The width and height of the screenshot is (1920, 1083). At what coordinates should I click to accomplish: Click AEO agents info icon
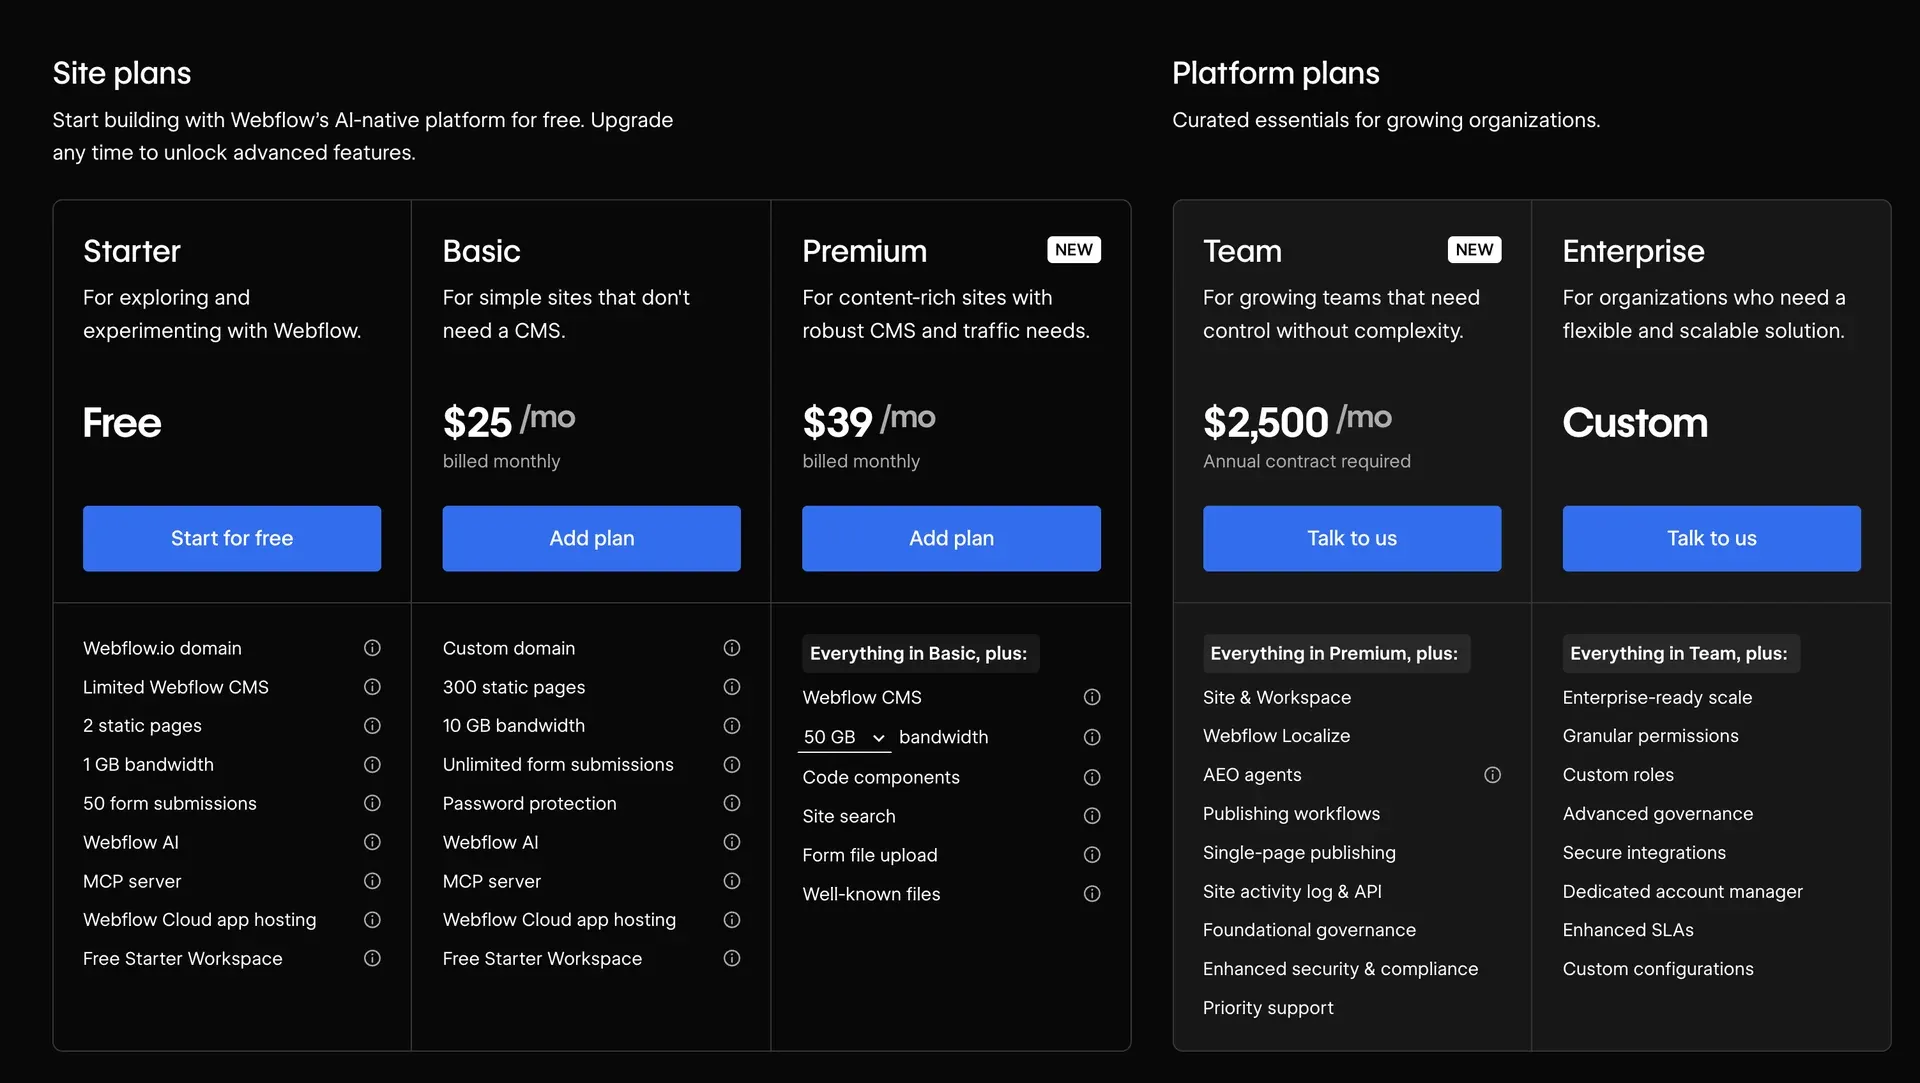1492,775
